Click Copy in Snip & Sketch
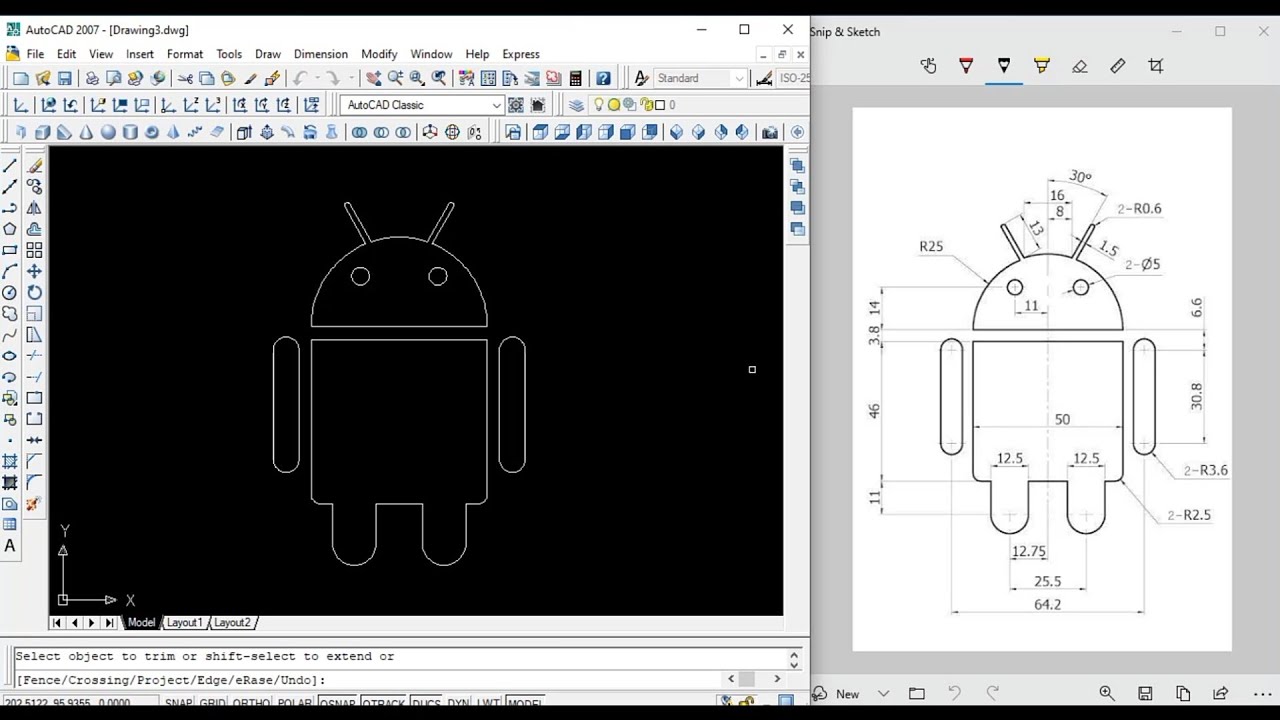 [1183, 693]
